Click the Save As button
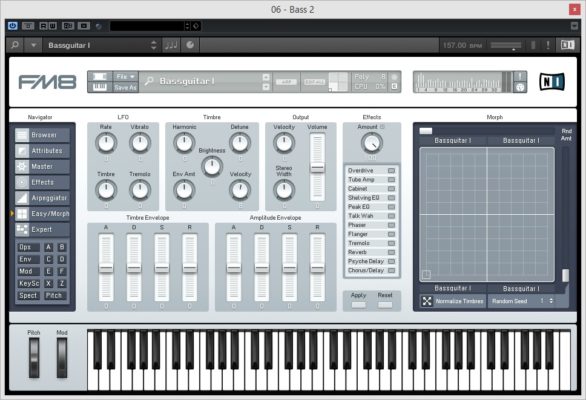586x400 pixels. click(x=126, y=87)
